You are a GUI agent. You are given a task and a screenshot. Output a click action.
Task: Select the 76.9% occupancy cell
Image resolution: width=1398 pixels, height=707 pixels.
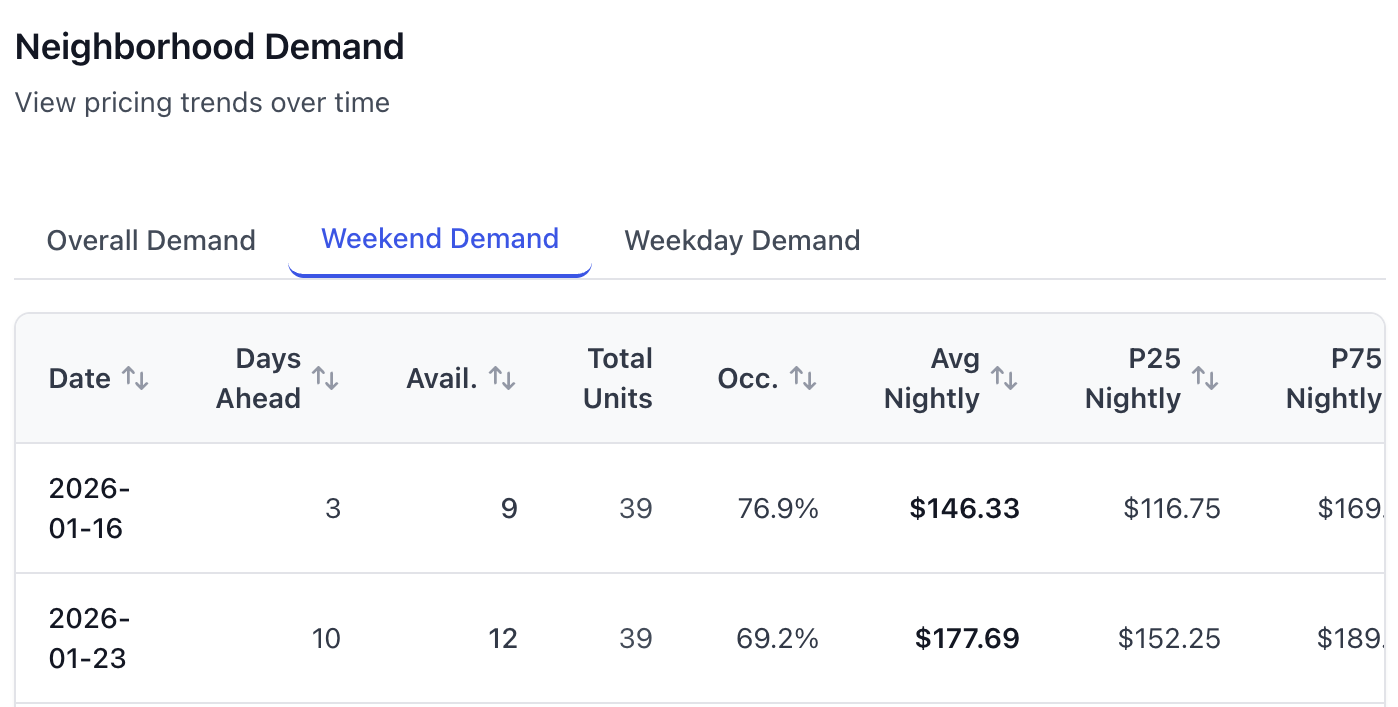pyautogui.click(x=778, y=508)
